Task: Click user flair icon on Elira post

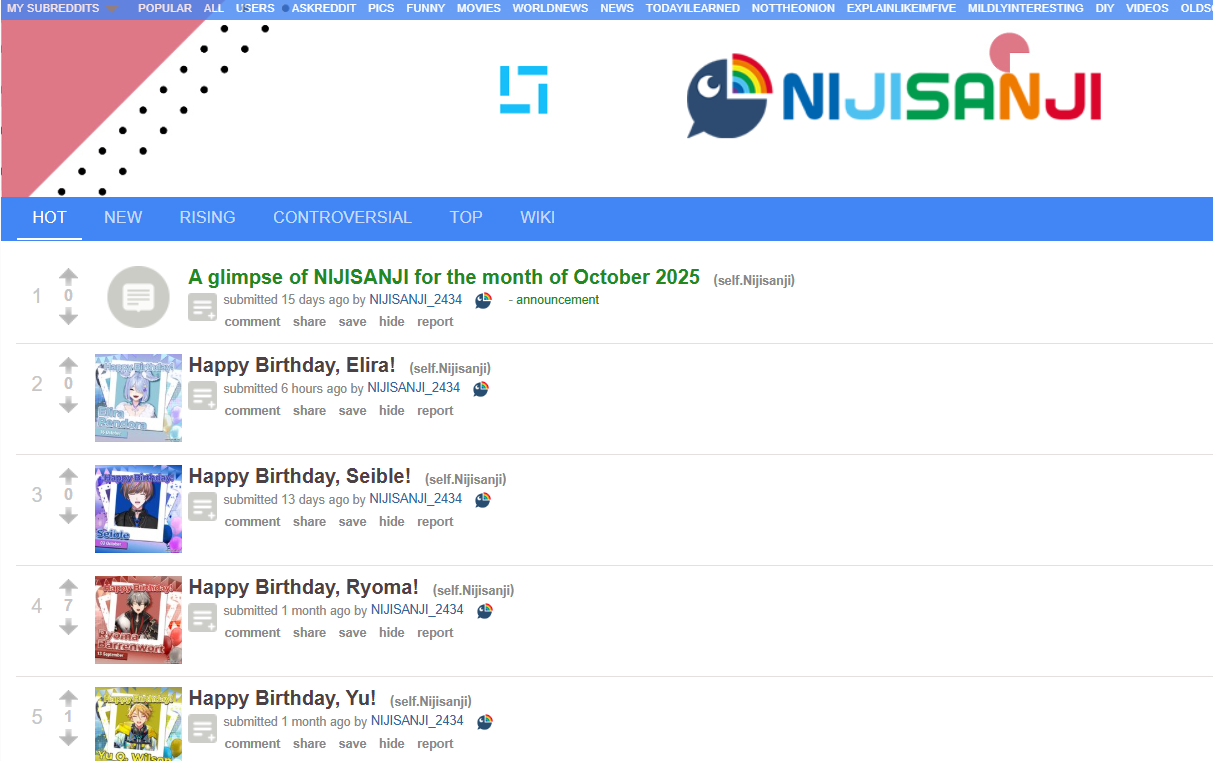Action: 481,389
